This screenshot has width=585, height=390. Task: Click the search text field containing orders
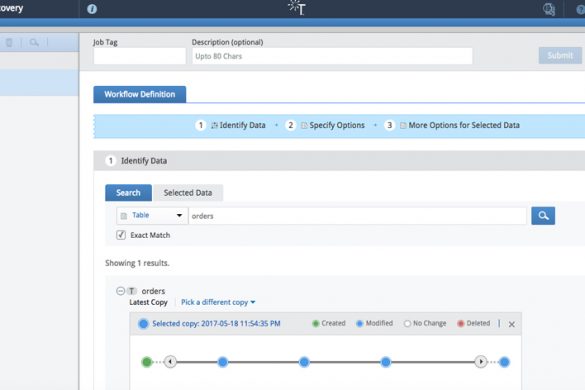[357, 216]
